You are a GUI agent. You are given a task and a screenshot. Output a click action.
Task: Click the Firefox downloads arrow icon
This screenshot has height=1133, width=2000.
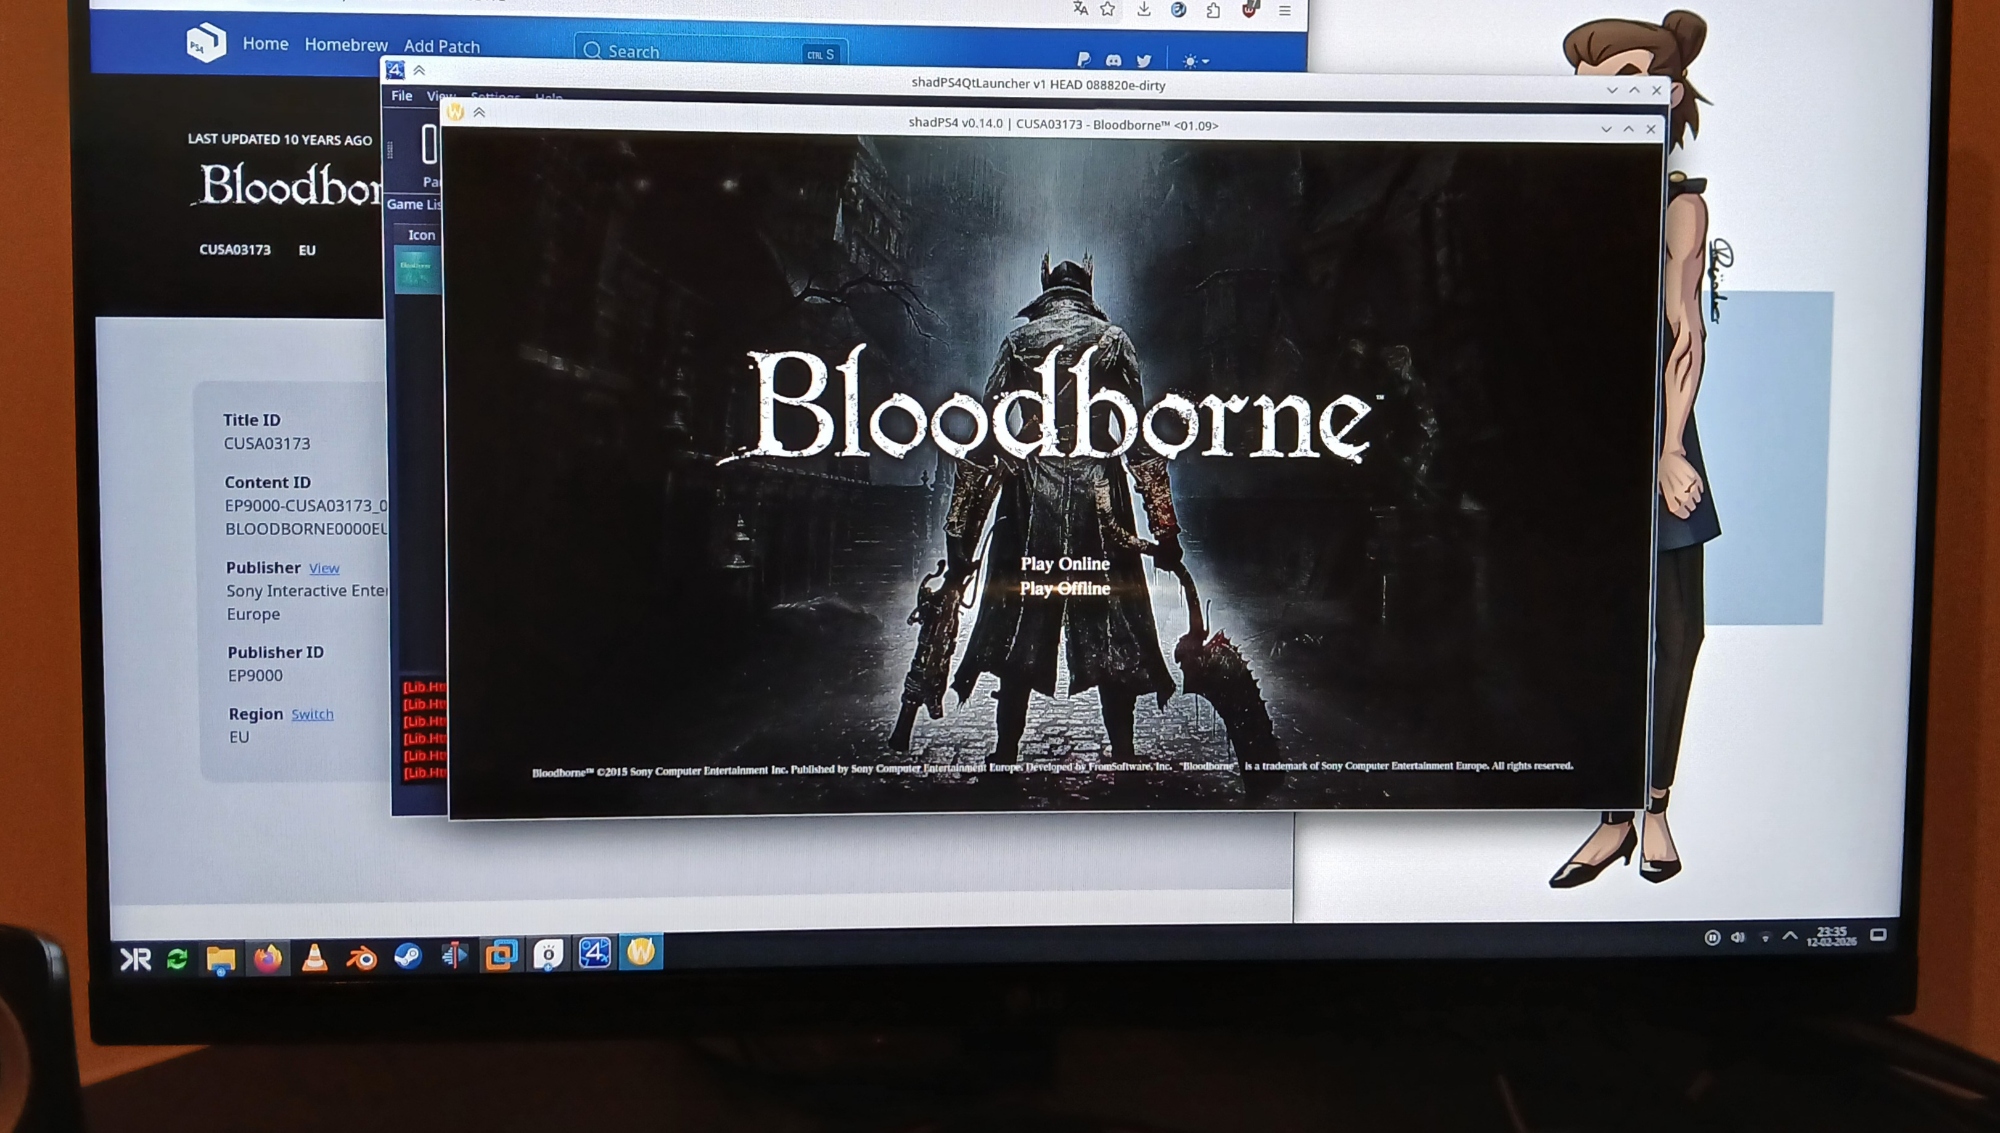[x=1144, y=10]
